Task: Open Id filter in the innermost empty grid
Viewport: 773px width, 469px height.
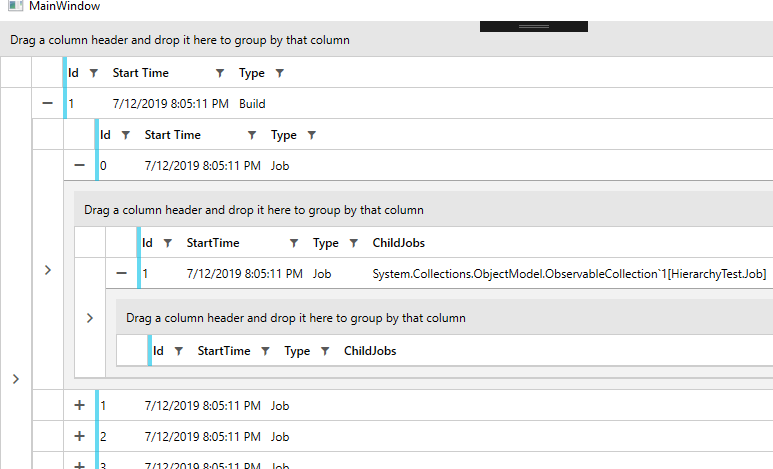Action: point(179,351)
